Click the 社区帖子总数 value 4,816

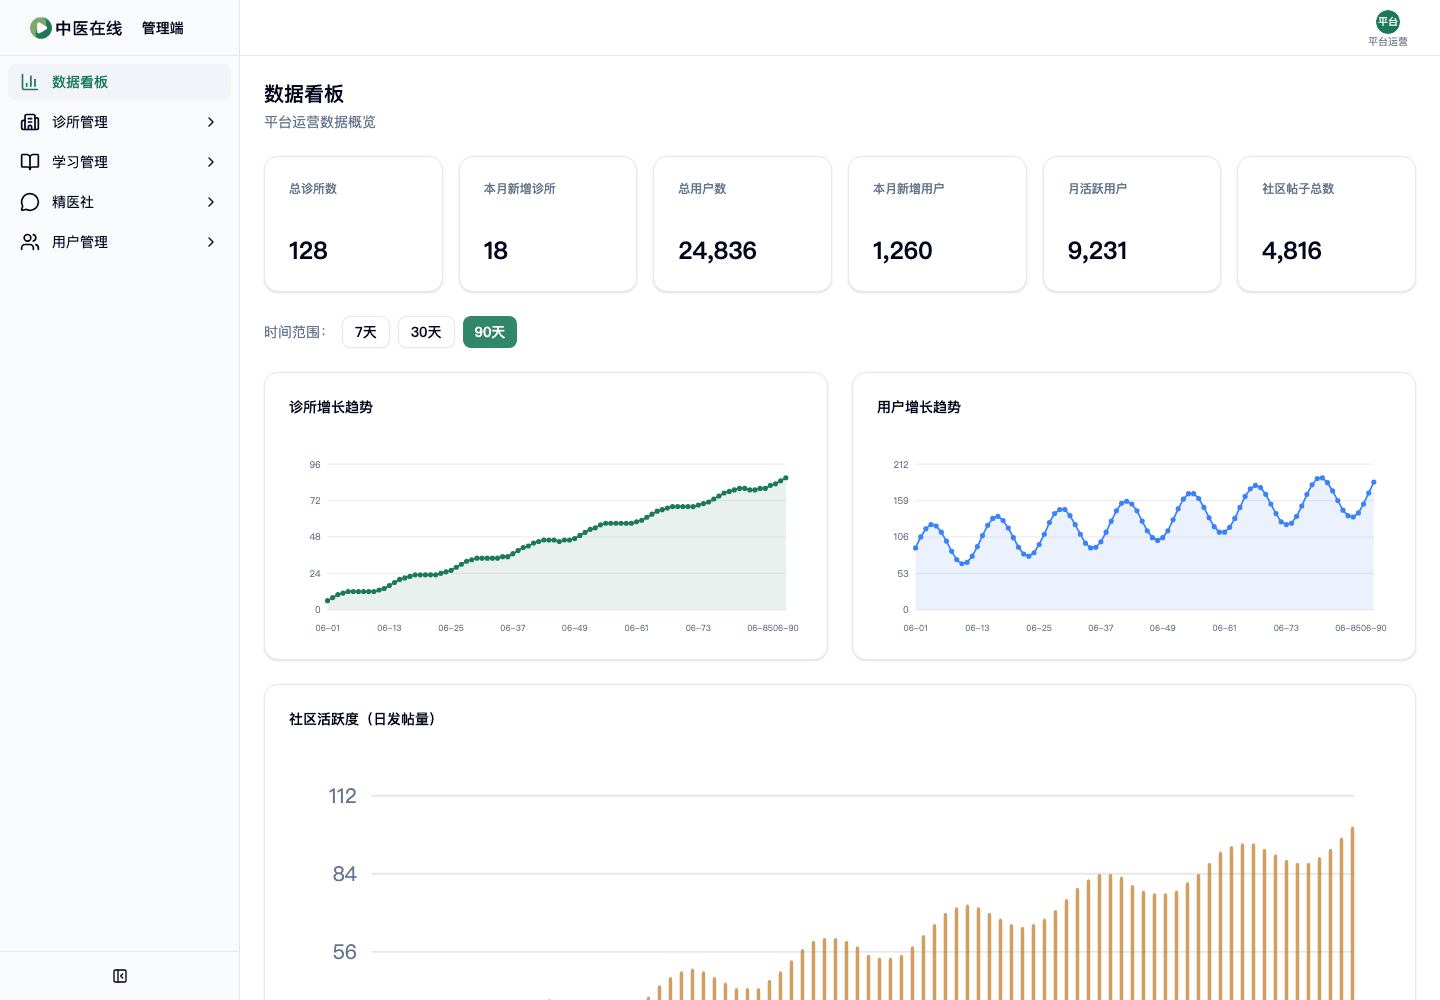[x=1292, y=251]
